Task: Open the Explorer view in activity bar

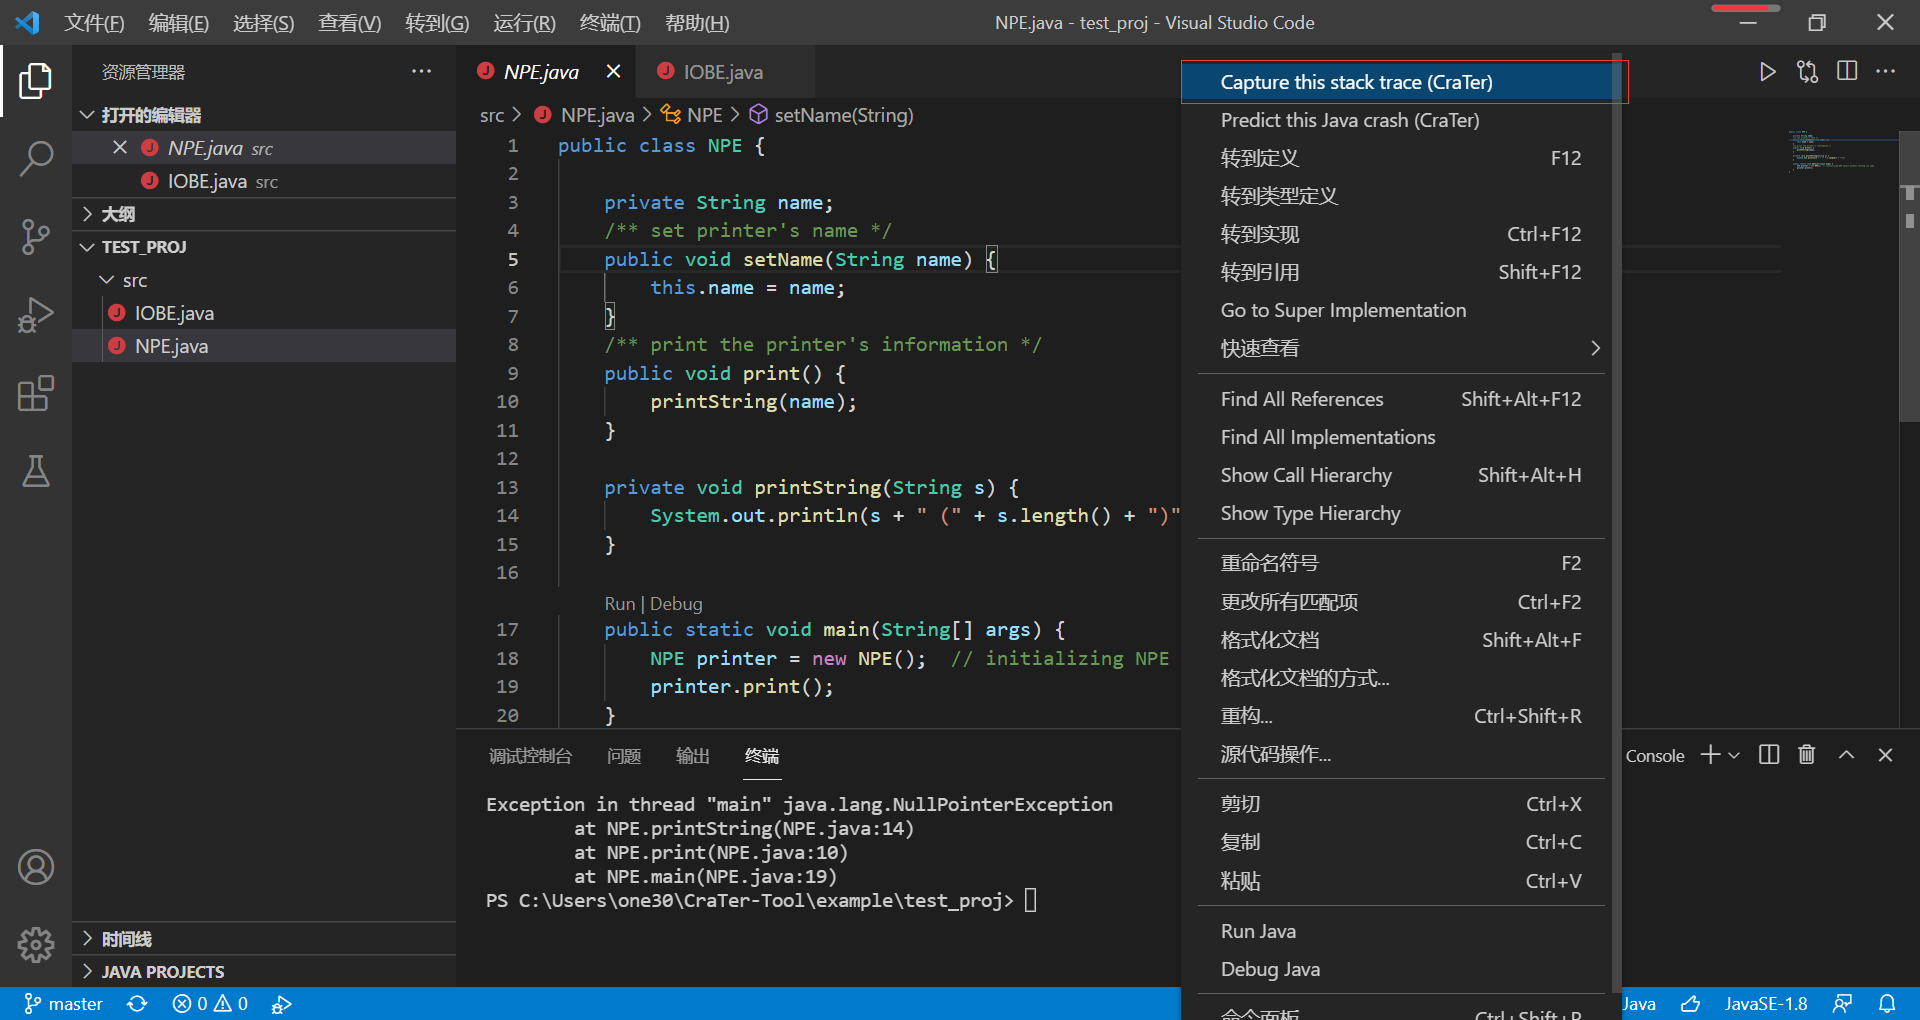Action: pos(36,81)
